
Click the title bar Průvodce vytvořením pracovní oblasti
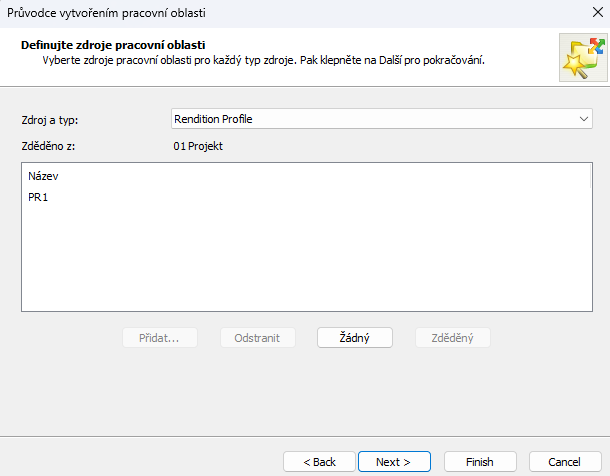click(120, 14)
